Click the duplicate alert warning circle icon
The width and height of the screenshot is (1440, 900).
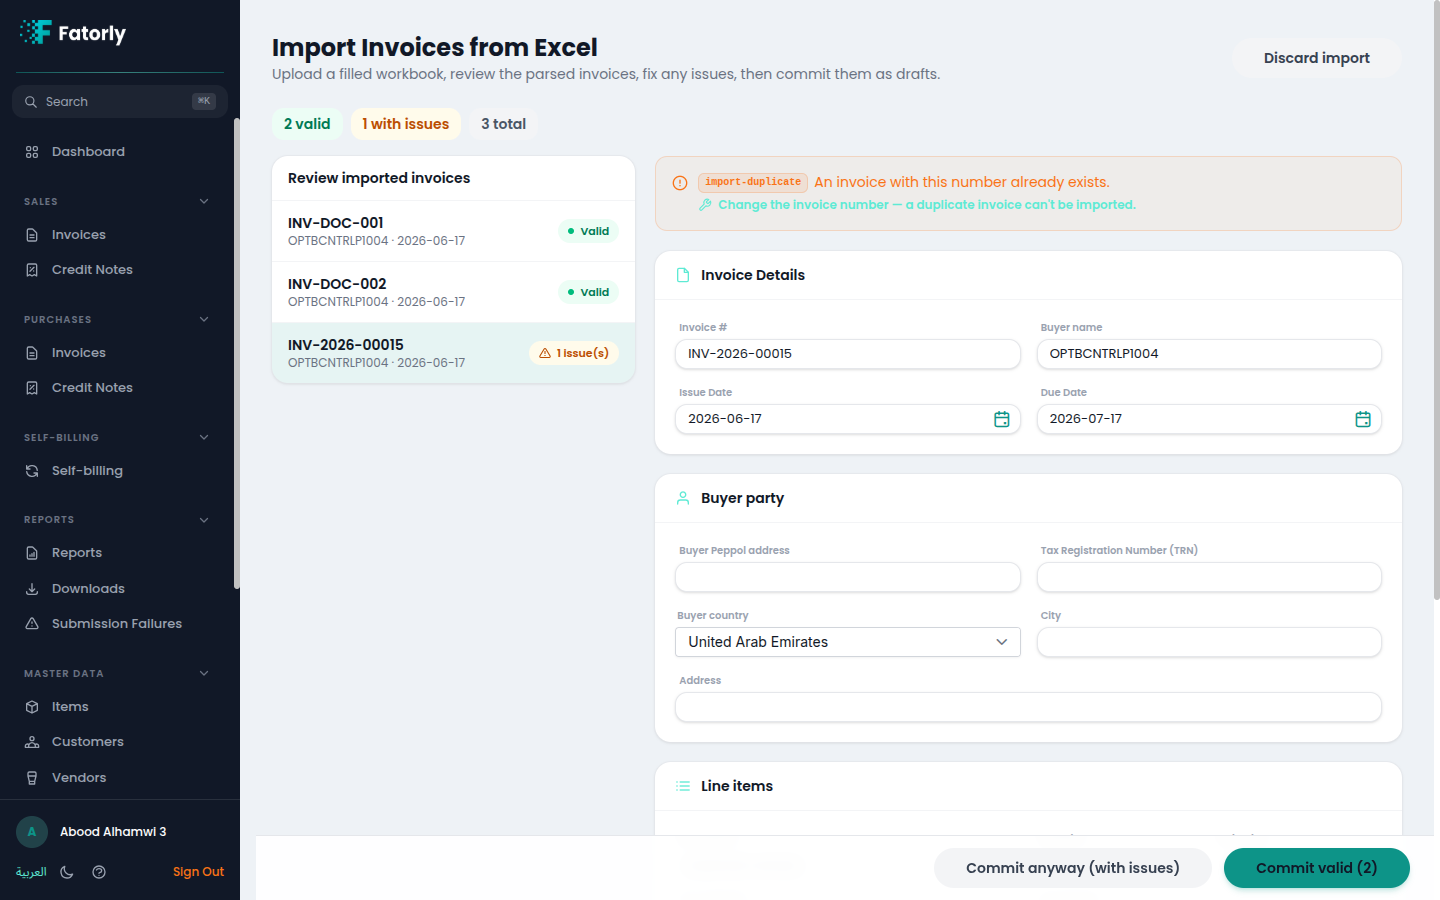pyautogui.click(x=680, y=183)
